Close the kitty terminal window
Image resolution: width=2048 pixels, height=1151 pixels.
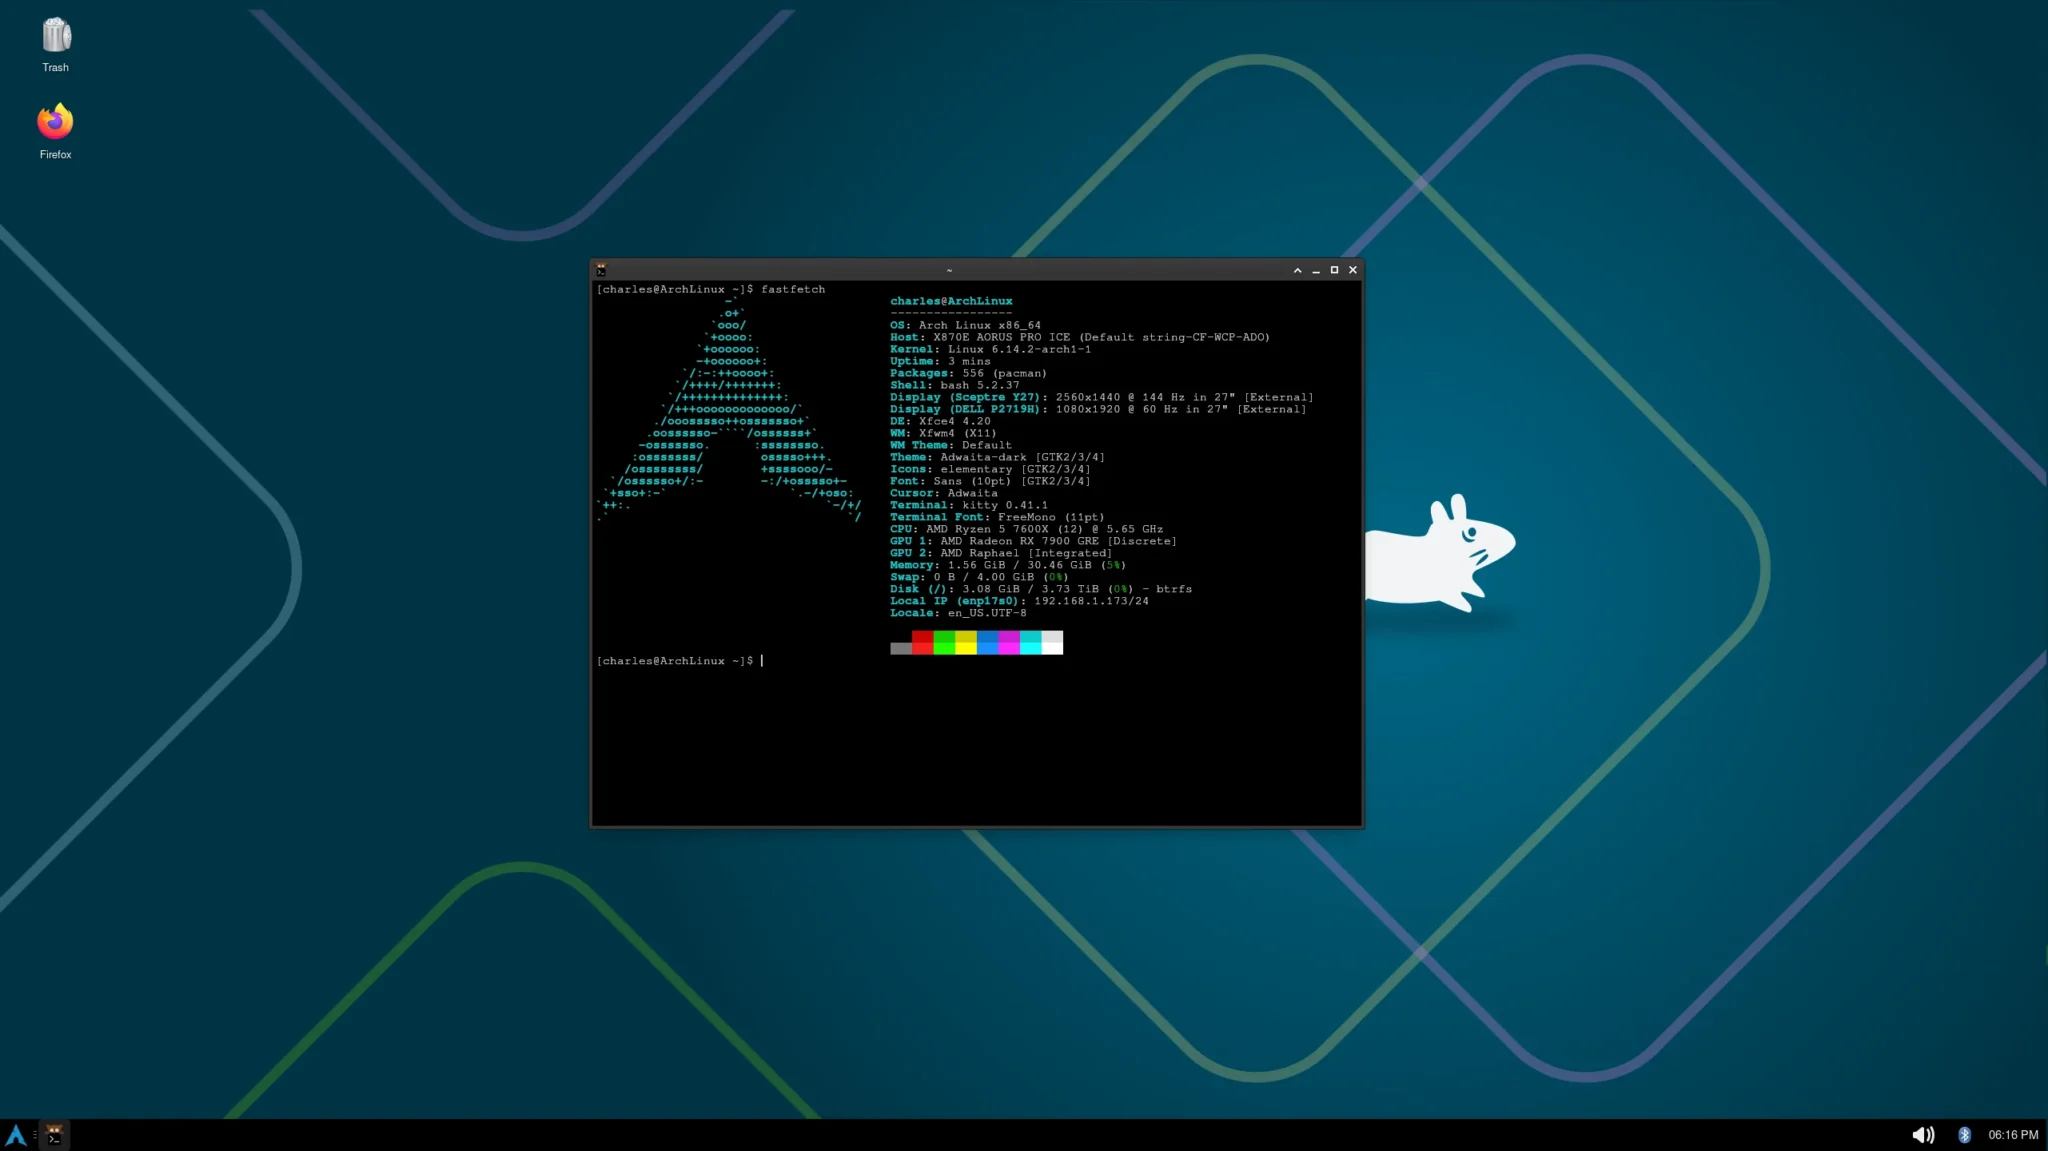point(1353,270)
